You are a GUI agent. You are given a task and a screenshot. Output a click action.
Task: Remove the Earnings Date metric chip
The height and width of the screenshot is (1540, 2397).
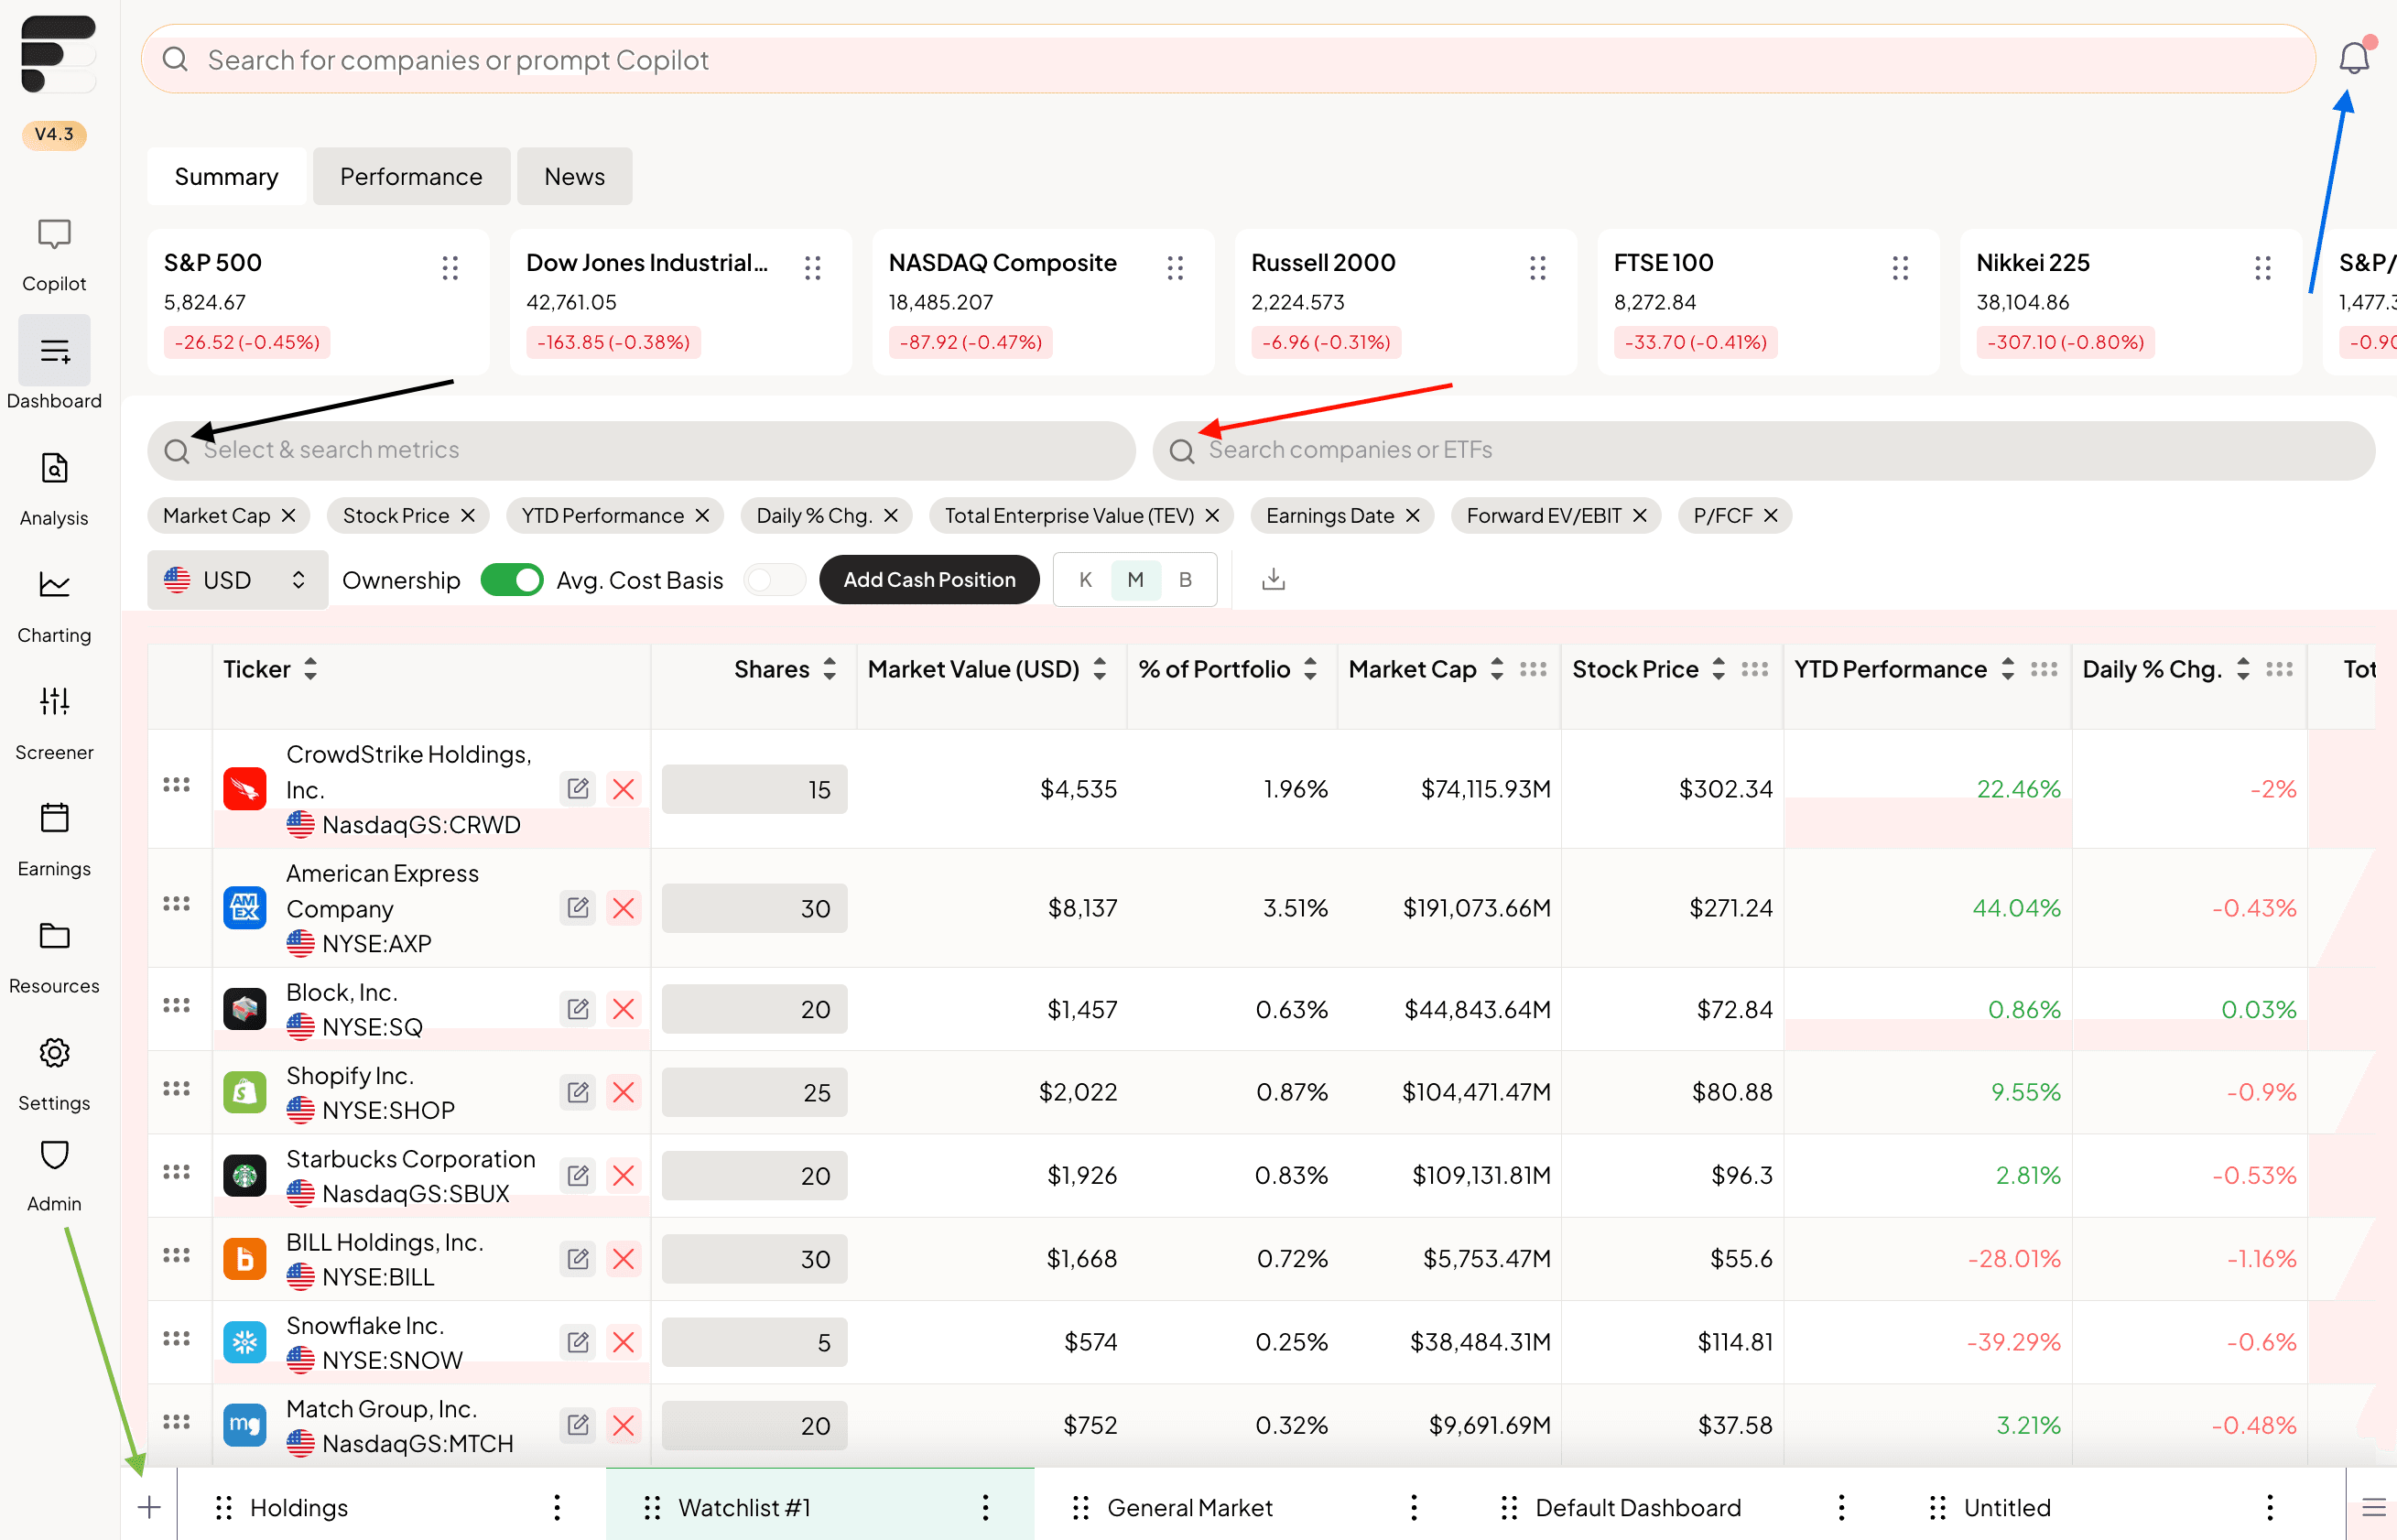[x=1412, y=515]
